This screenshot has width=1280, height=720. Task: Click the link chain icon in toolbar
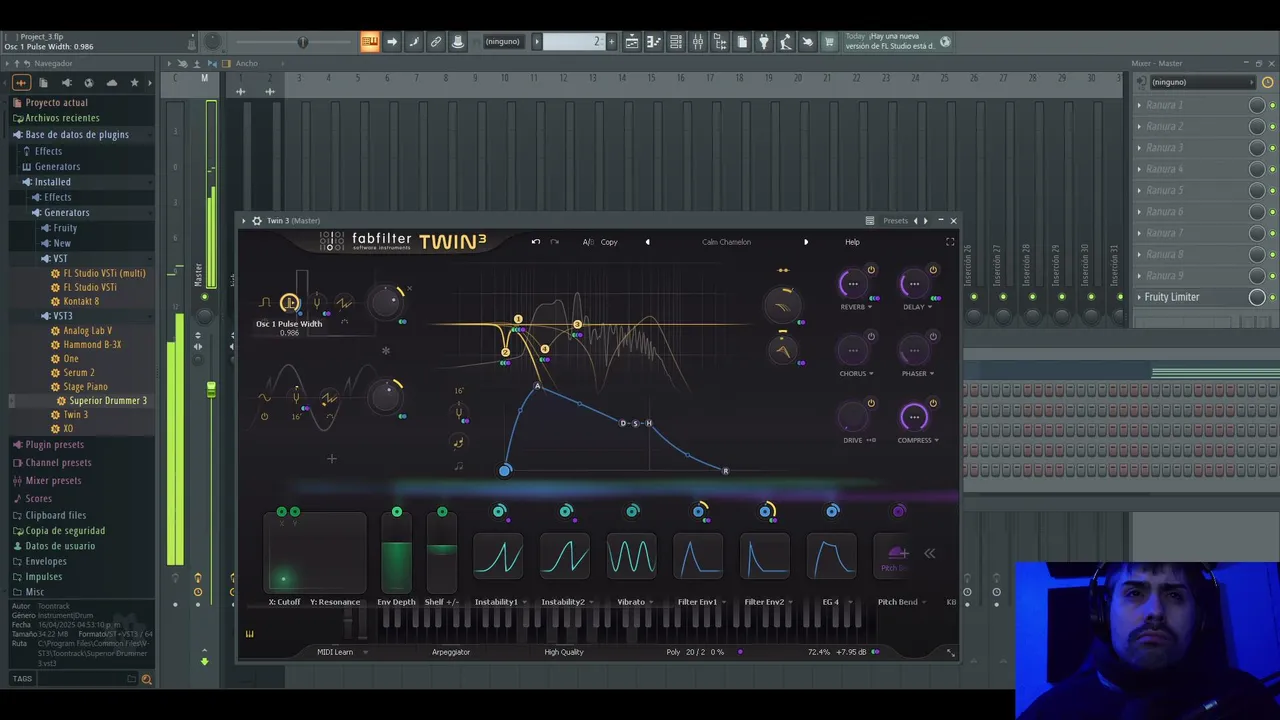(436, 42)
